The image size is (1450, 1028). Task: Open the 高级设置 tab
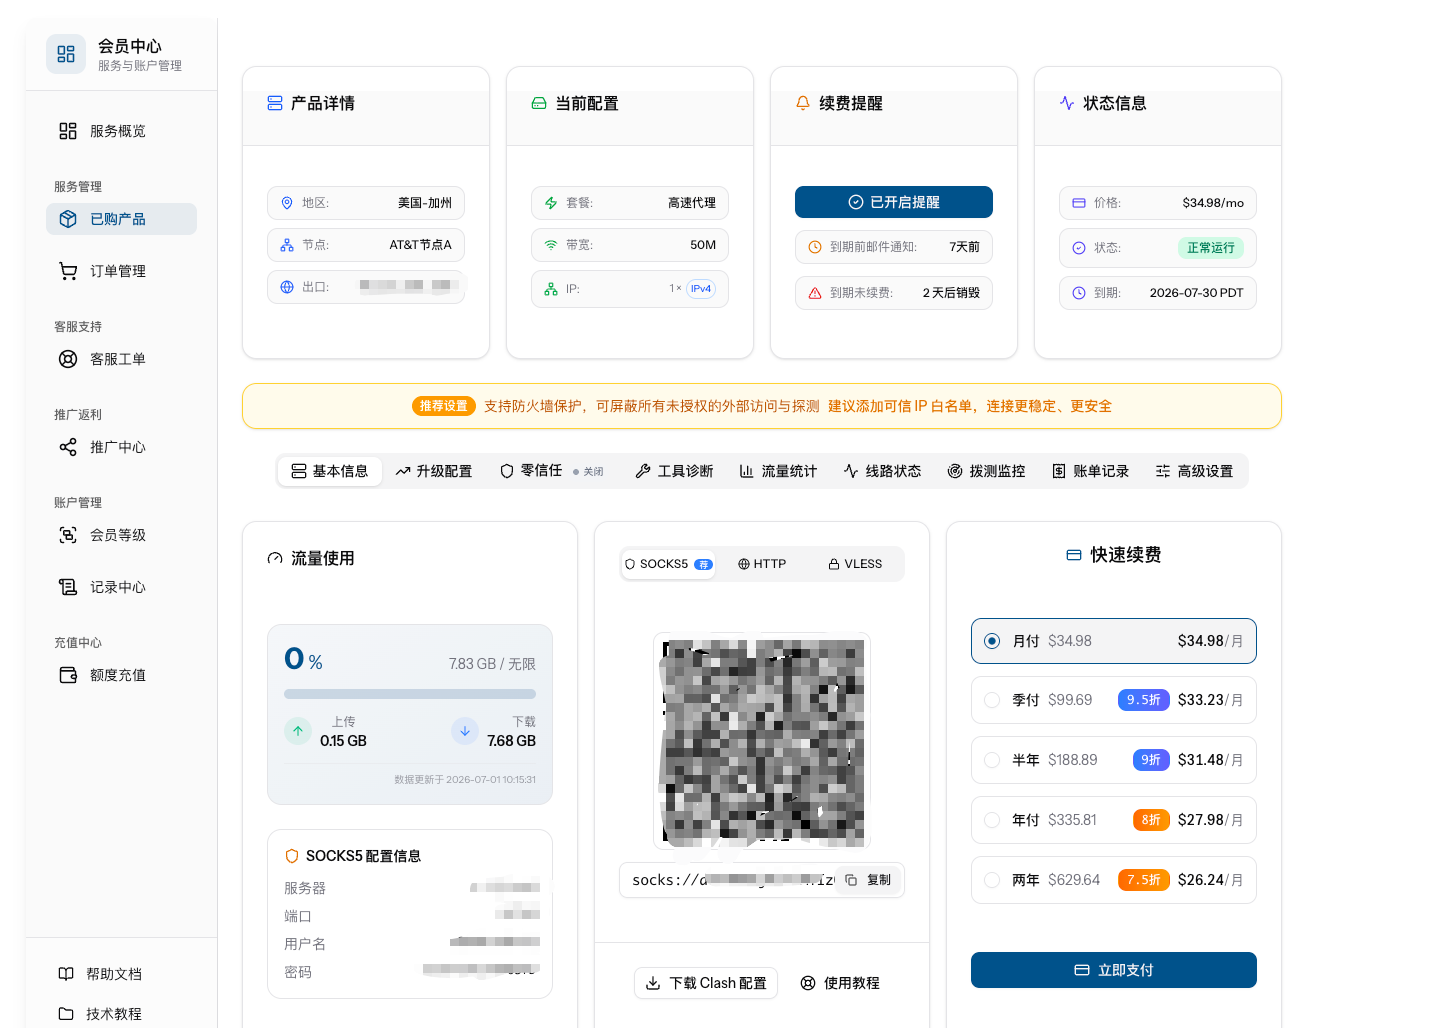click(1195, 471)
